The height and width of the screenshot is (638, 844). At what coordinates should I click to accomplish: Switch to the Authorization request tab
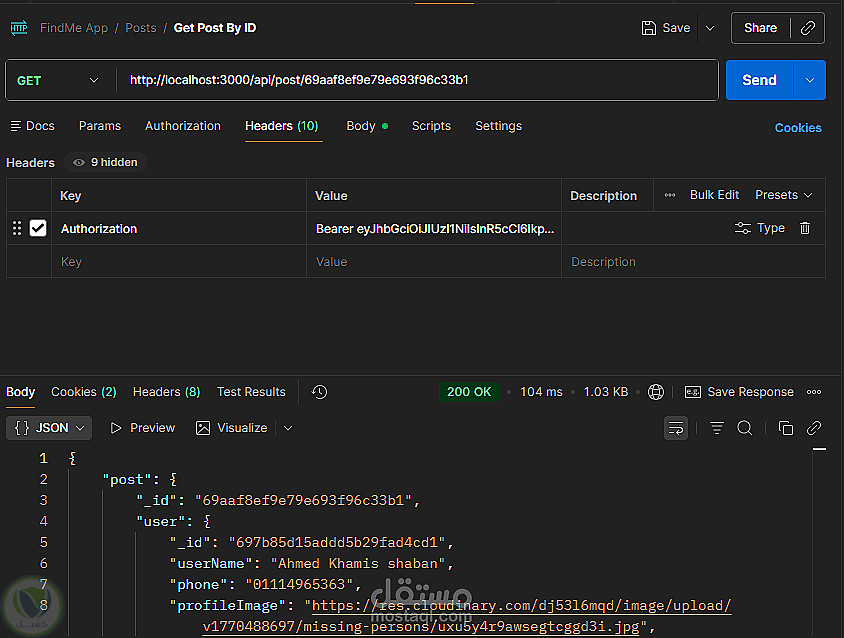coord(183,126)
